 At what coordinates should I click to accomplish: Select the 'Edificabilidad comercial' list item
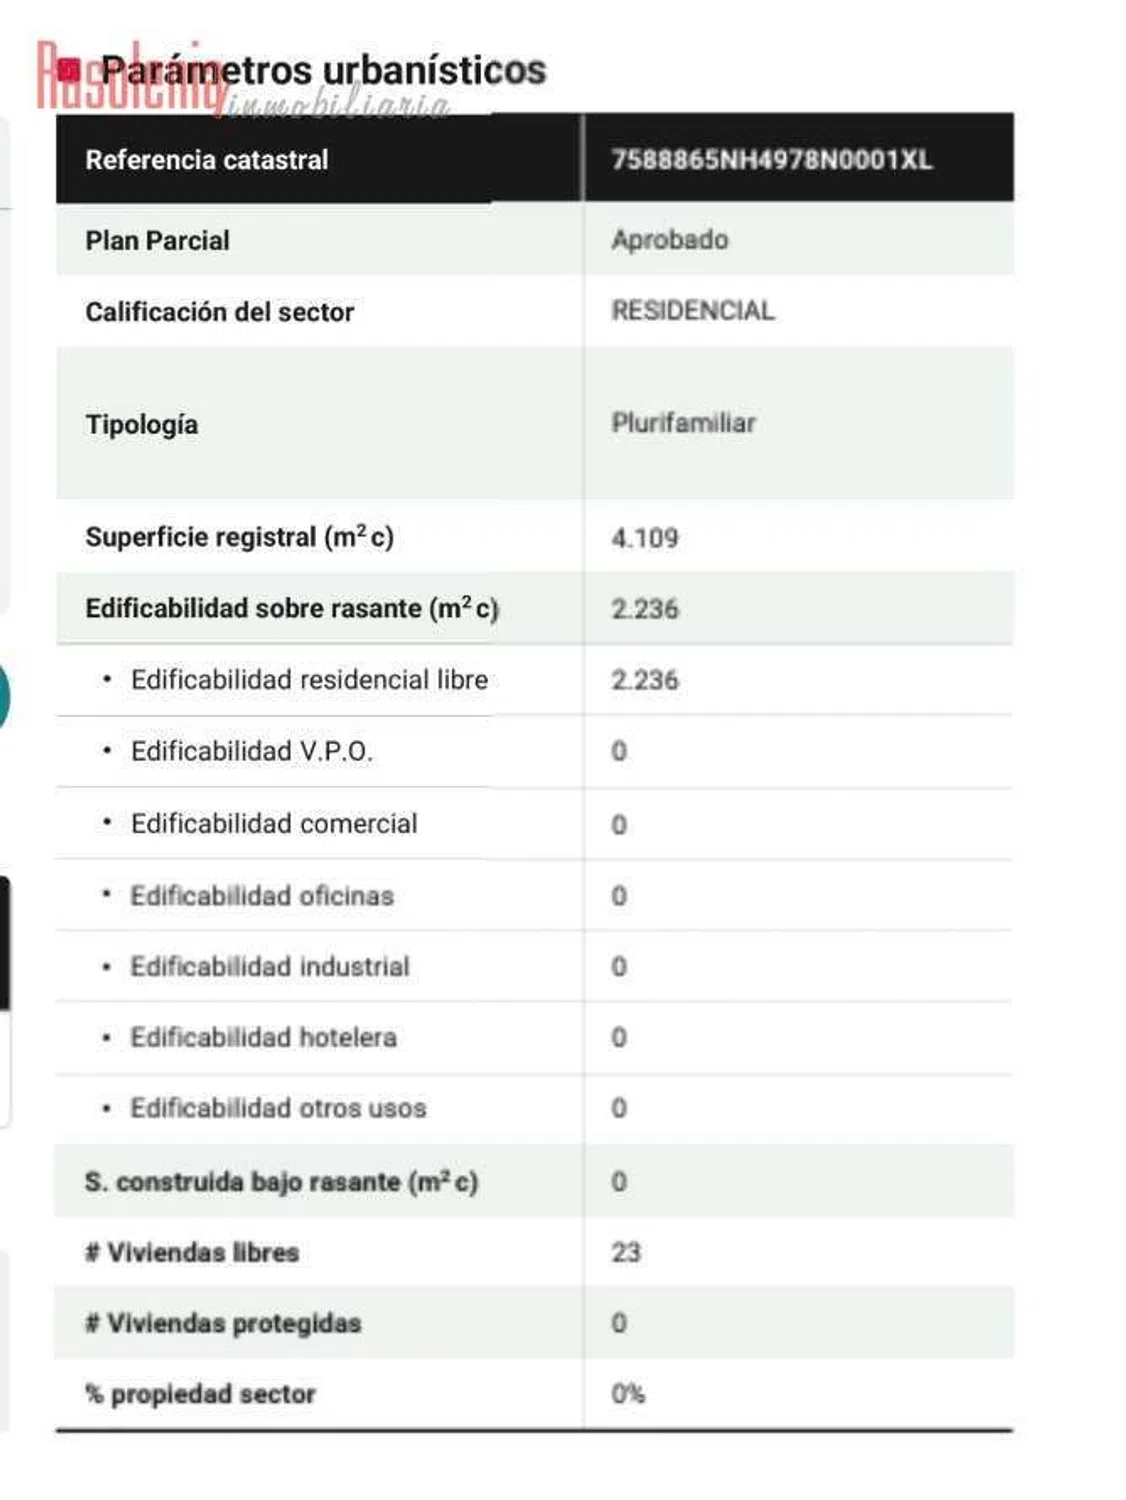pos(274,824)
